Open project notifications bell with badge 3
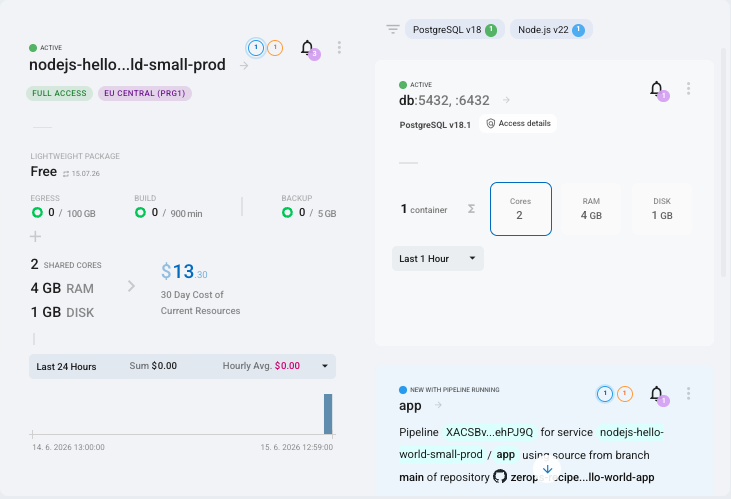This screenshot has width=731, height=499. click(307, 48)
